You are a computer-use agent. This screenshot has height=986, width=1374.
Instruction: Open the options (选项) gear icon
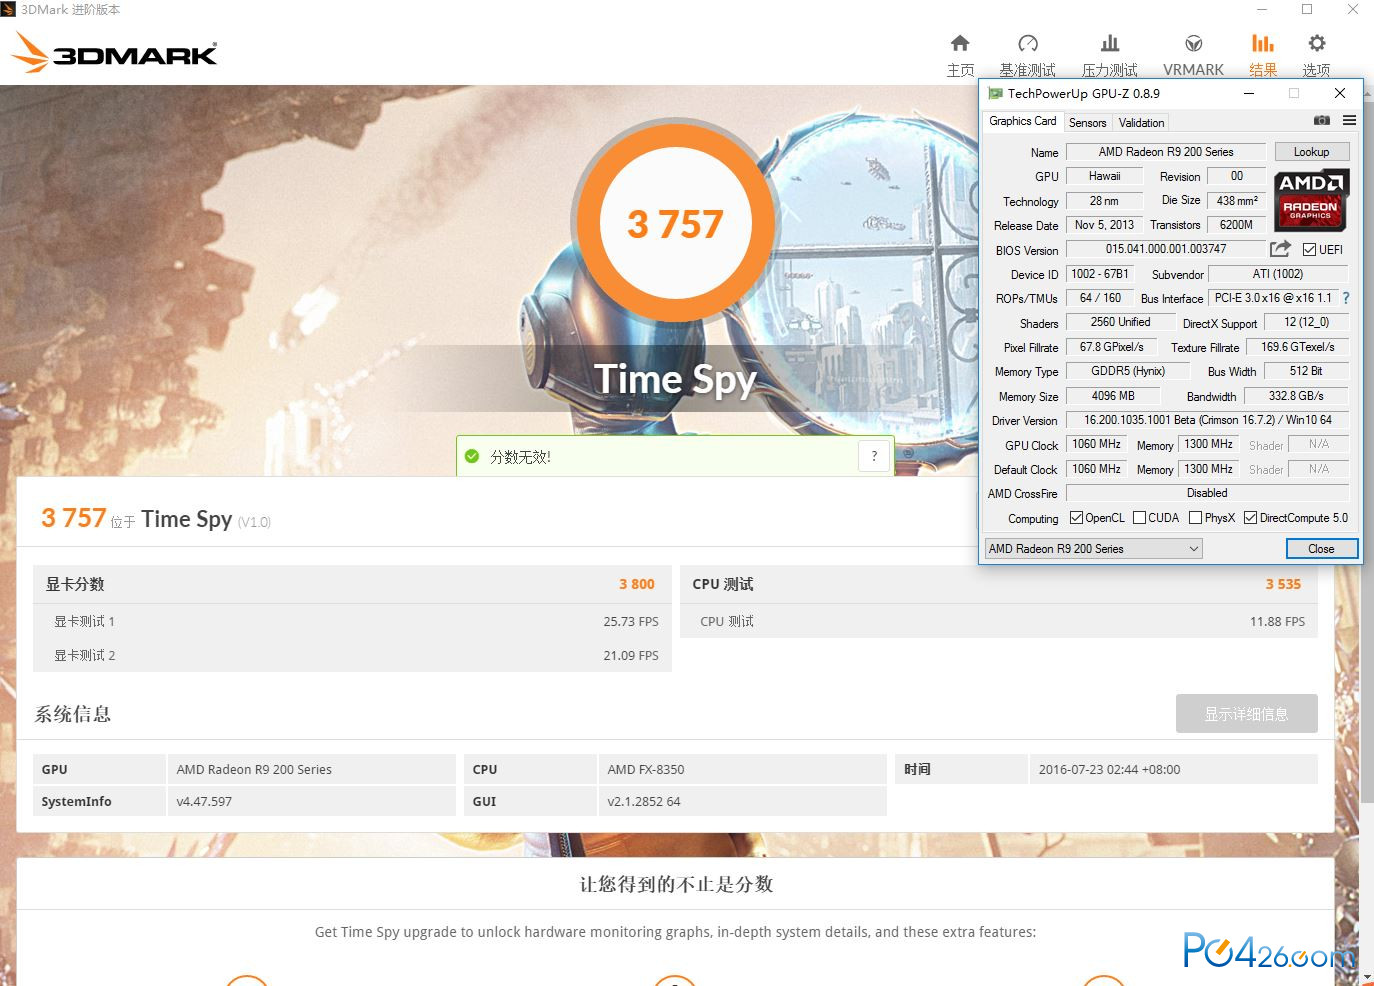(x=1317, y=43)
